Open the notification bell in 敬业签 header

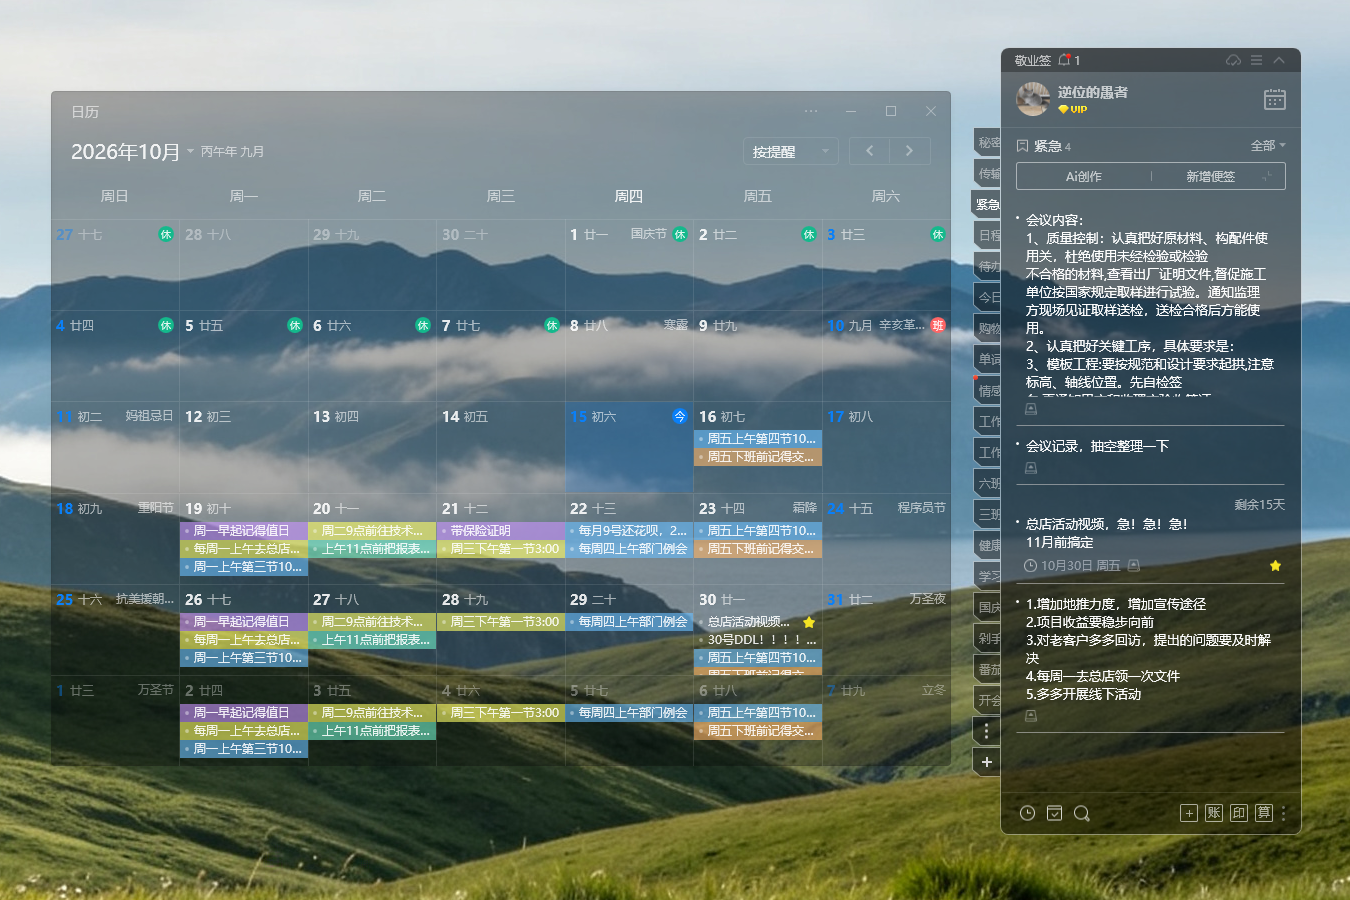coord(1065,60)
